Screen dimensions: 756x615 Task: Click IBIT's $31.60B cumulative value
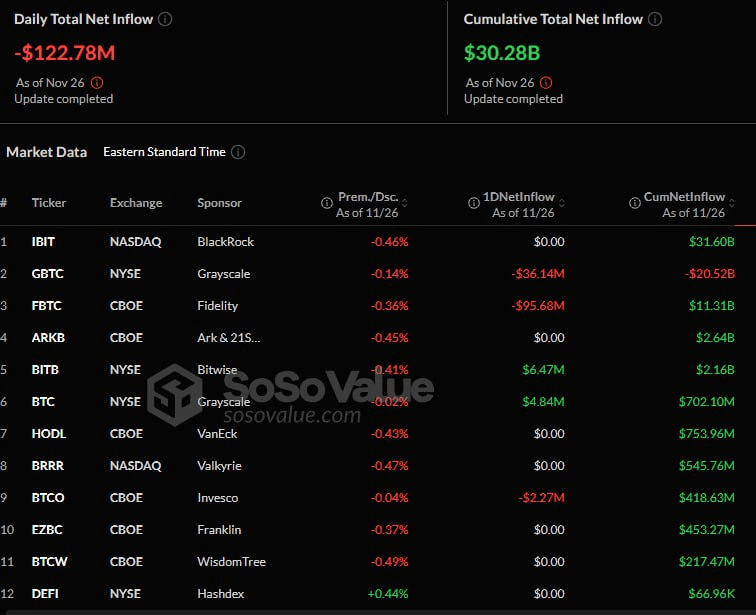[x=712, y=242]
